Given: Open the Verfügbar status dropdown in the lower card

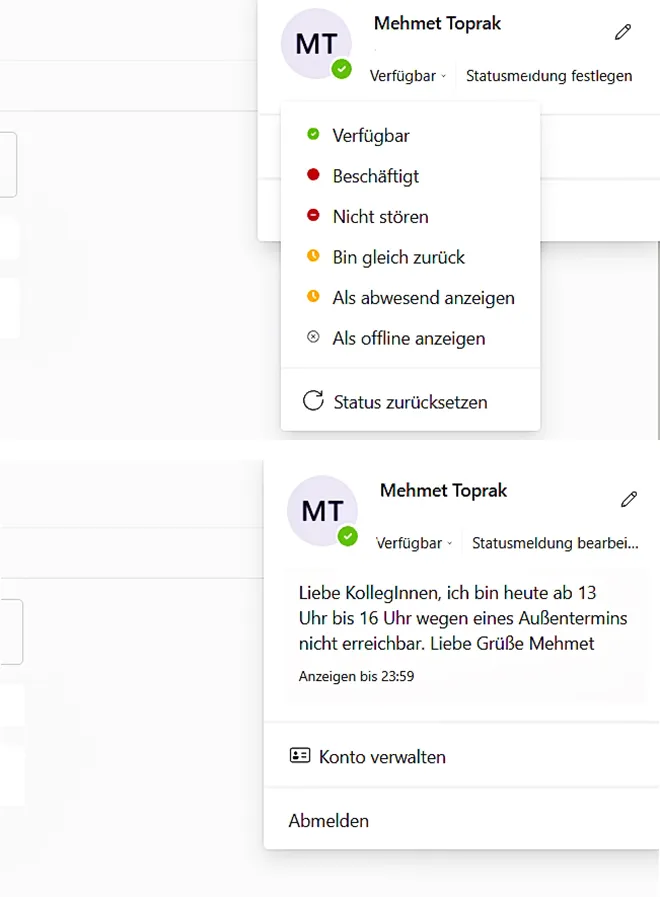Looking at the screenshot, I should point(414,543).
